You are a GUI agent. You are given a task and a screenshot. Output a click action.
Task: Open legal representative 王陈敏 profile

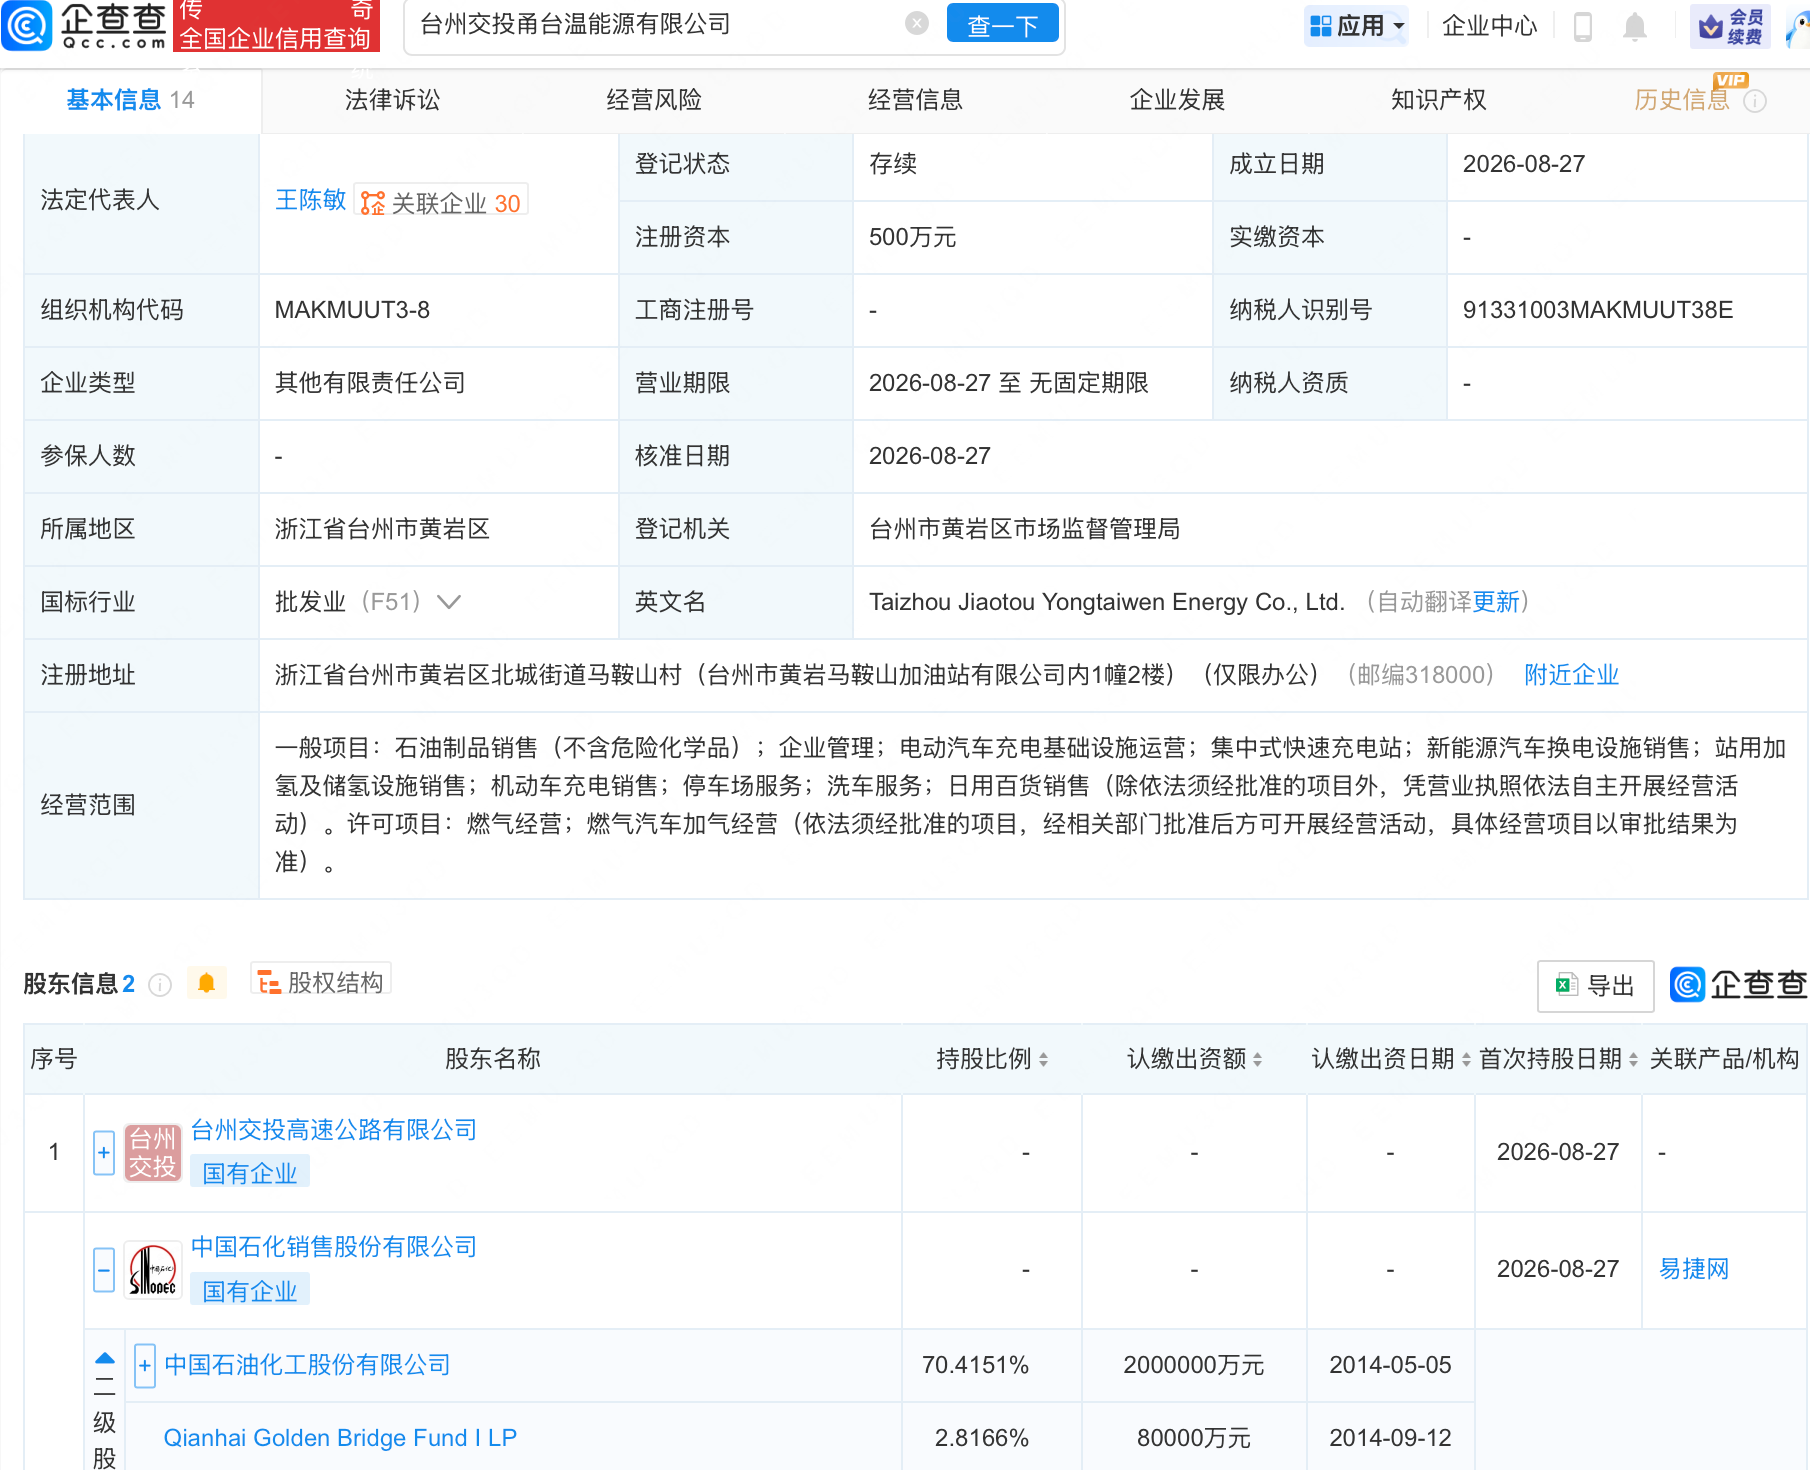(310, 200)
